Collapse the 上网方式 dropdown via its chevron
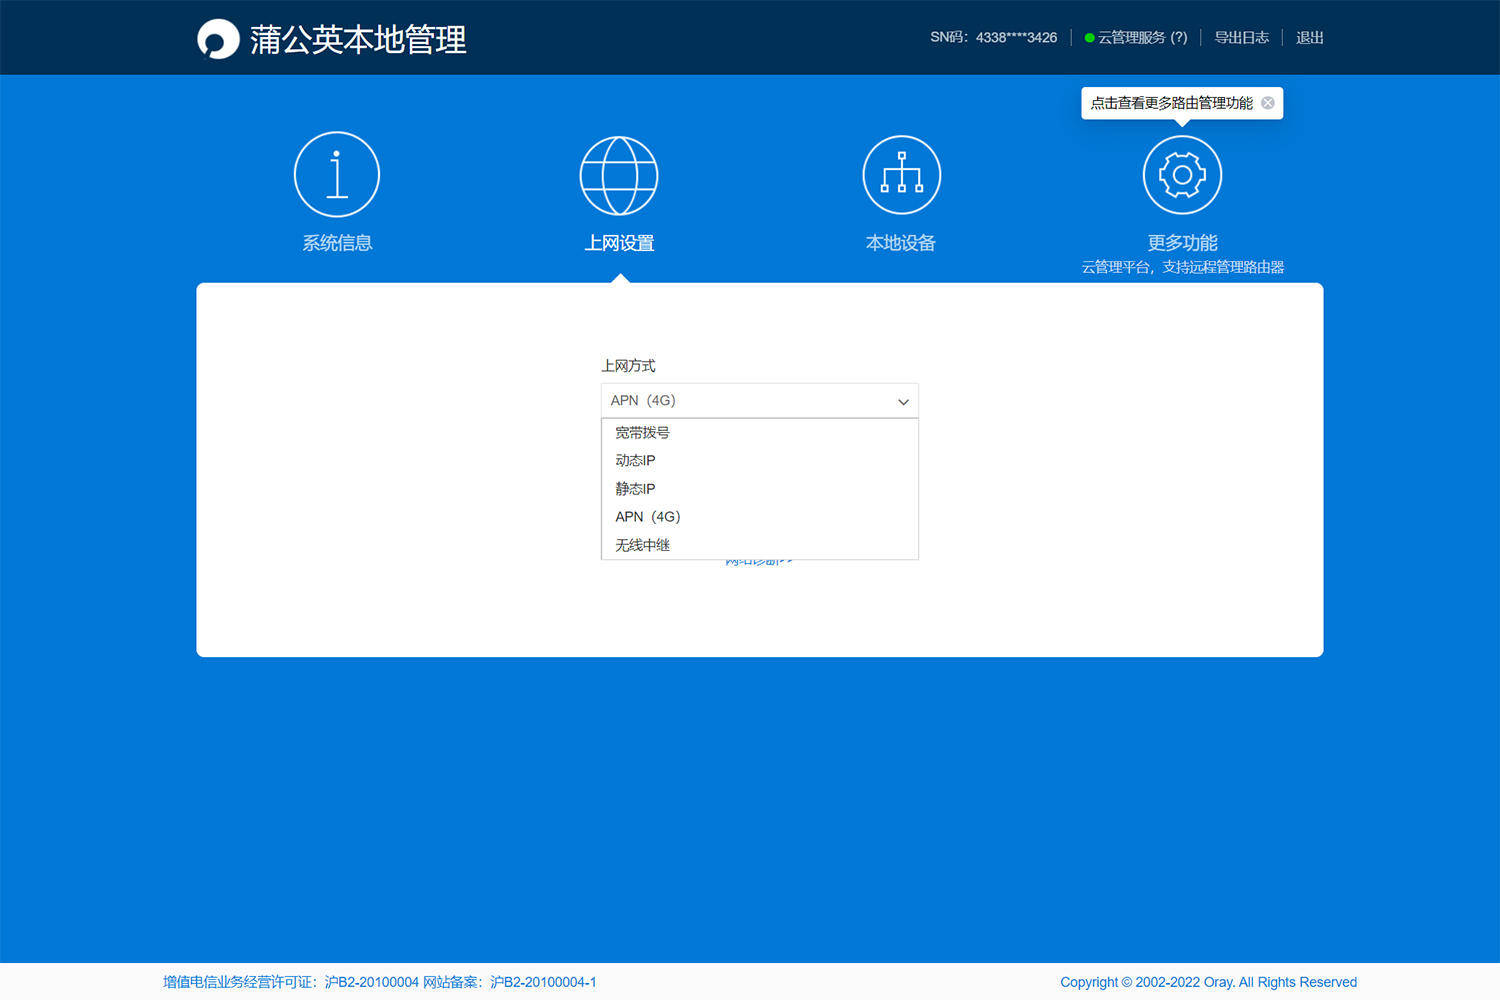 903,401
